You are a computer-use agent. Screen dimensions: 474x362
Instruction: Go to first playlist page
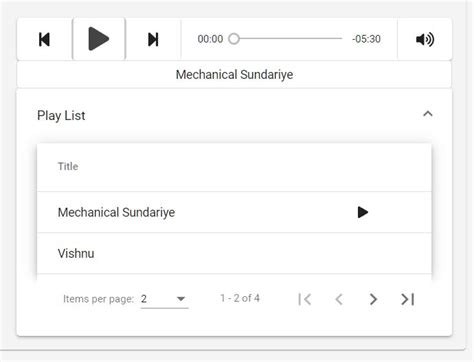[x=305, y=299]
